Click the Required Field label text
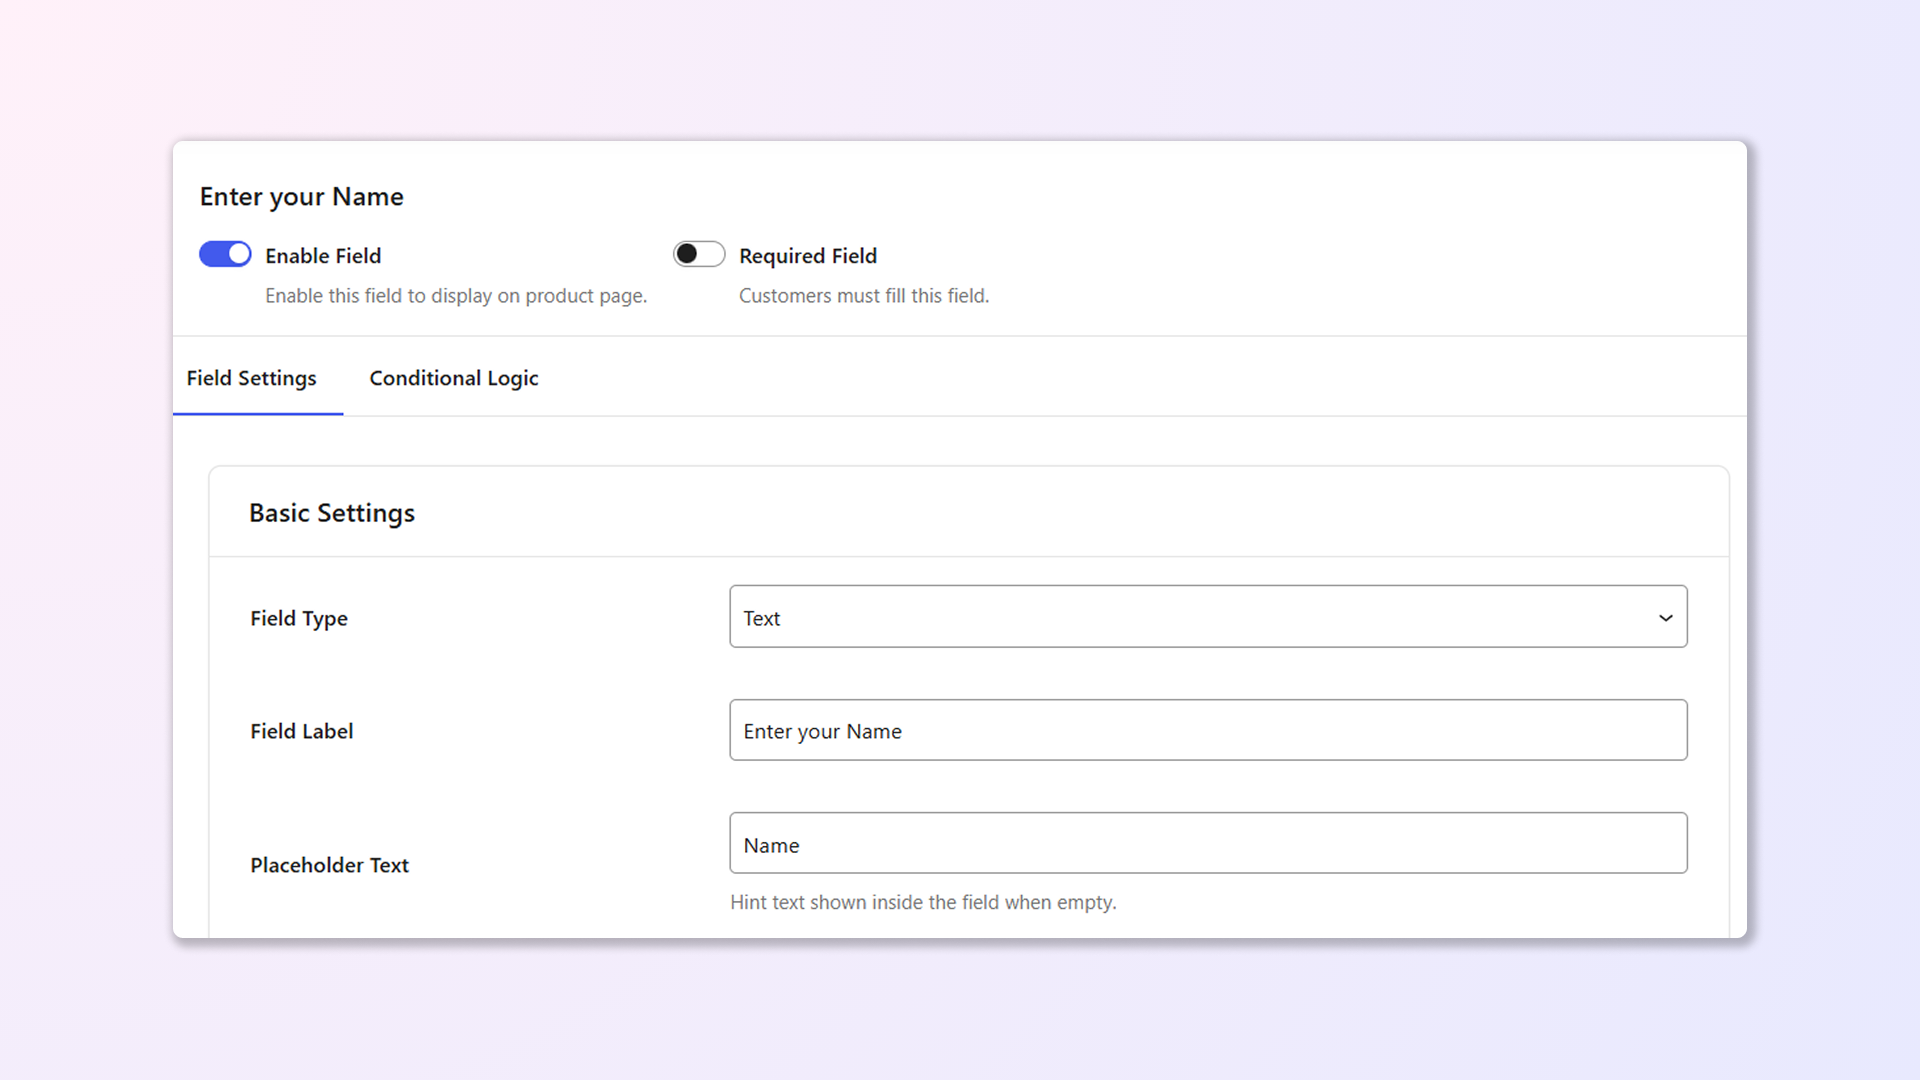Screen dimensions: 1920x1080 pos(807,256)
